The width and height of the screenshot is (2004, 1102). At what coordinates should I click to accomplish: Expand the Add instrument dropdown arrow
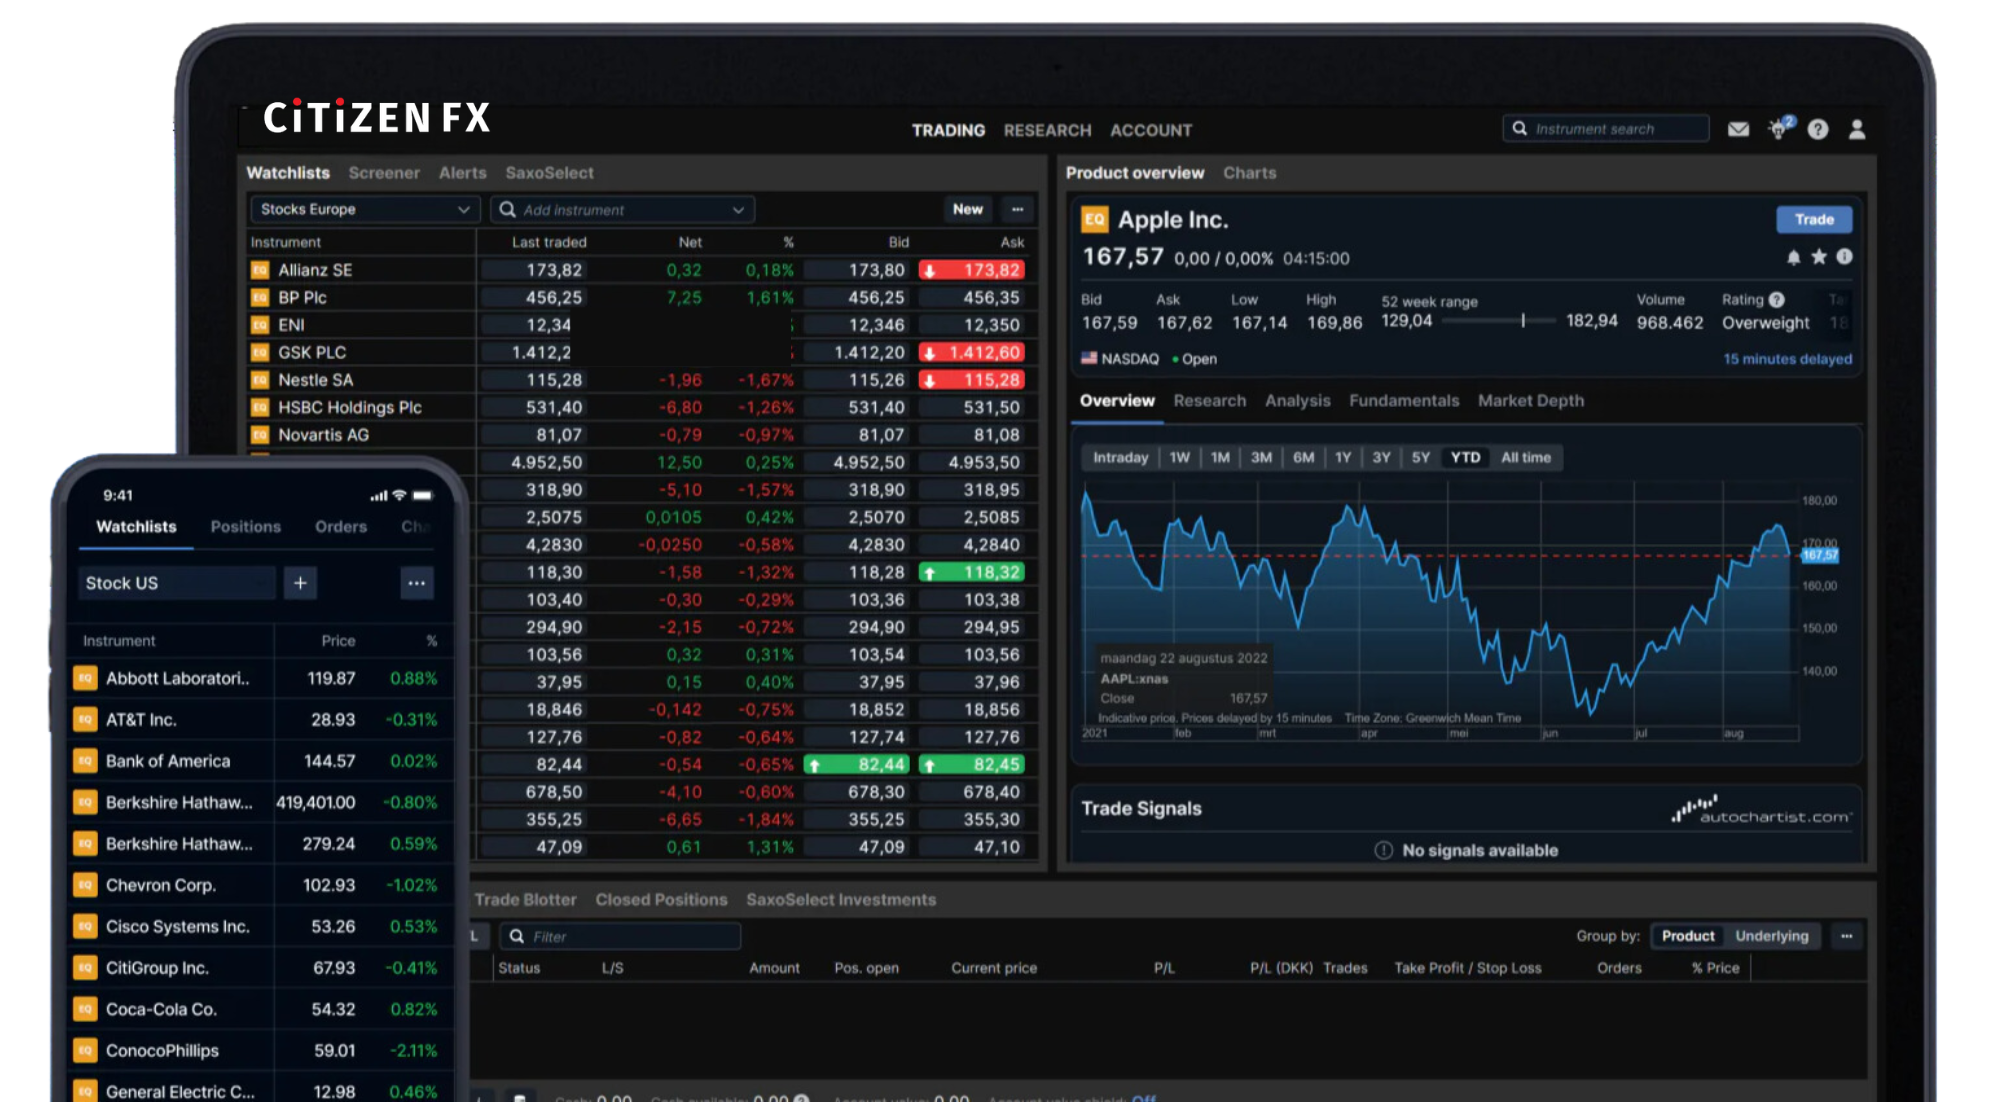pyautogui.click(x=738, y=210)
